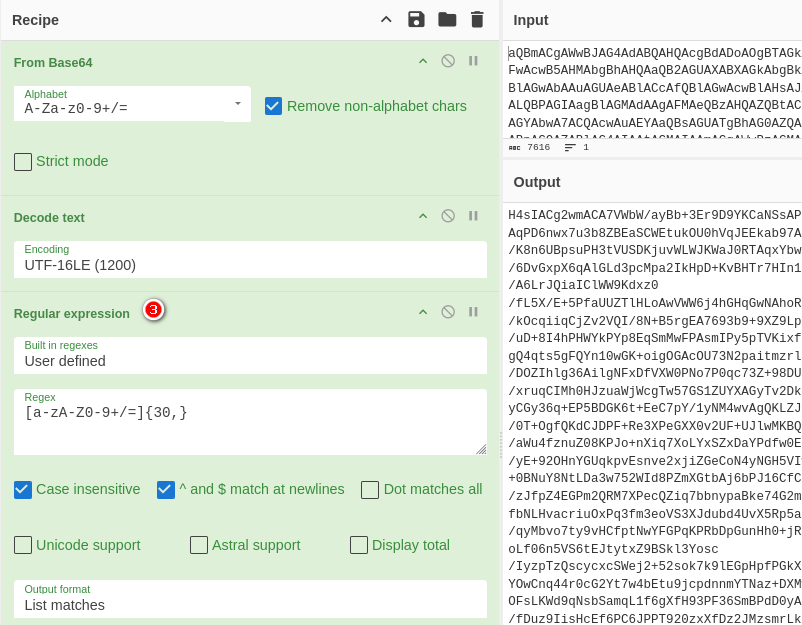Click output line starting /A6LrJQiaIClWW9Kdxz0
802x625 pixels.
pyautogui.click(x=583, y=285)
